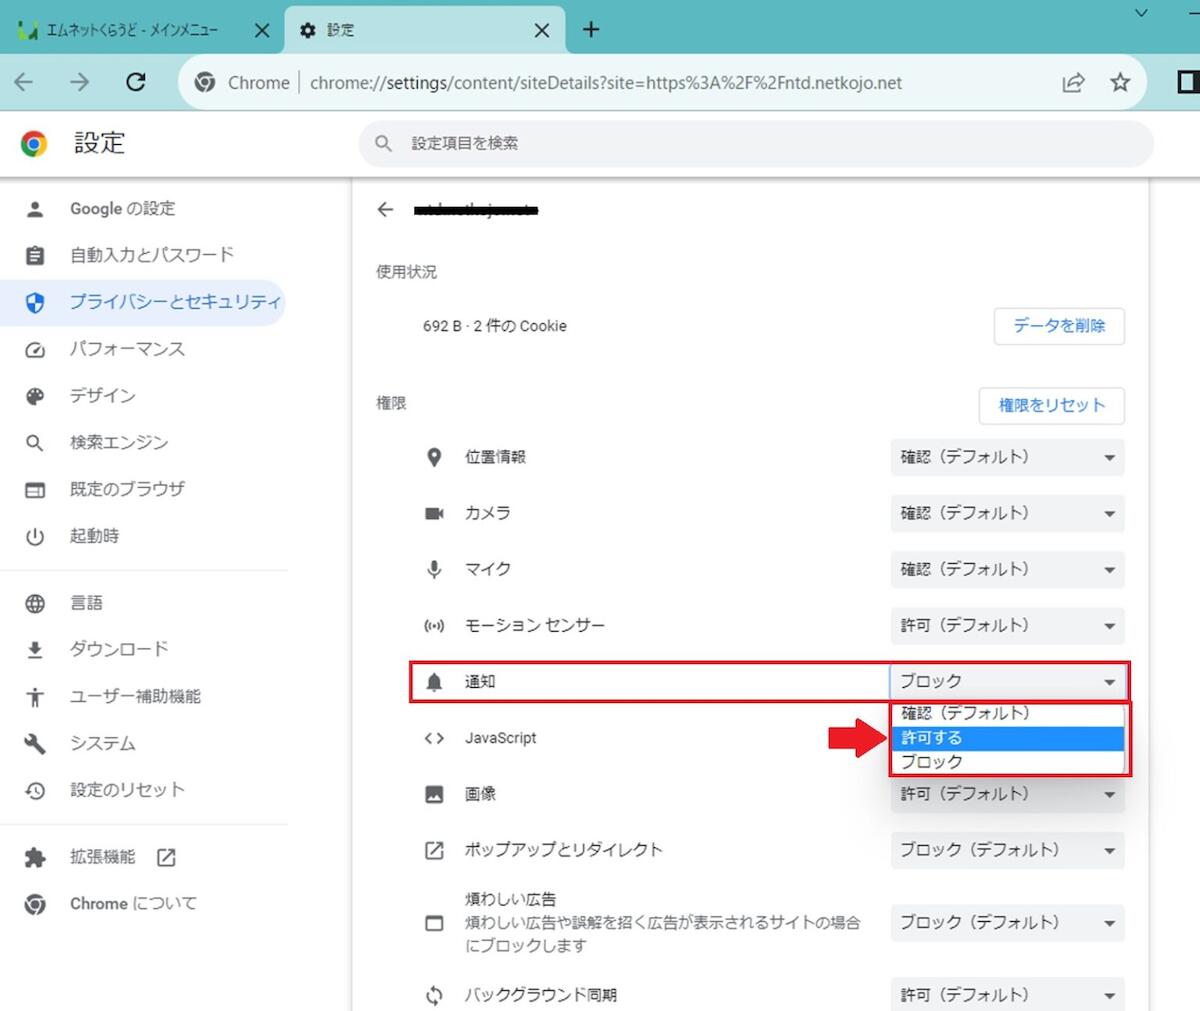Expand the ポップアップとリダイレクト dropdown
The image size is (1200, 1011).
tap(1006, 850)
